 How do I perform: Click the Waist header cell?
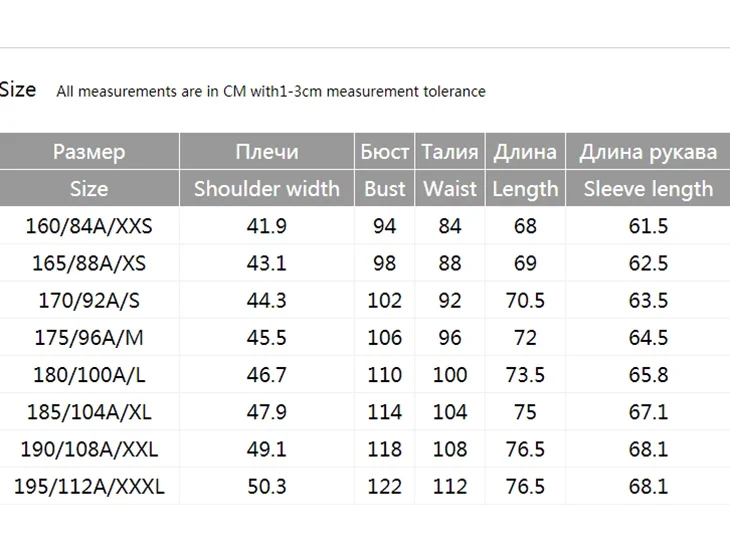pos(450,189)
